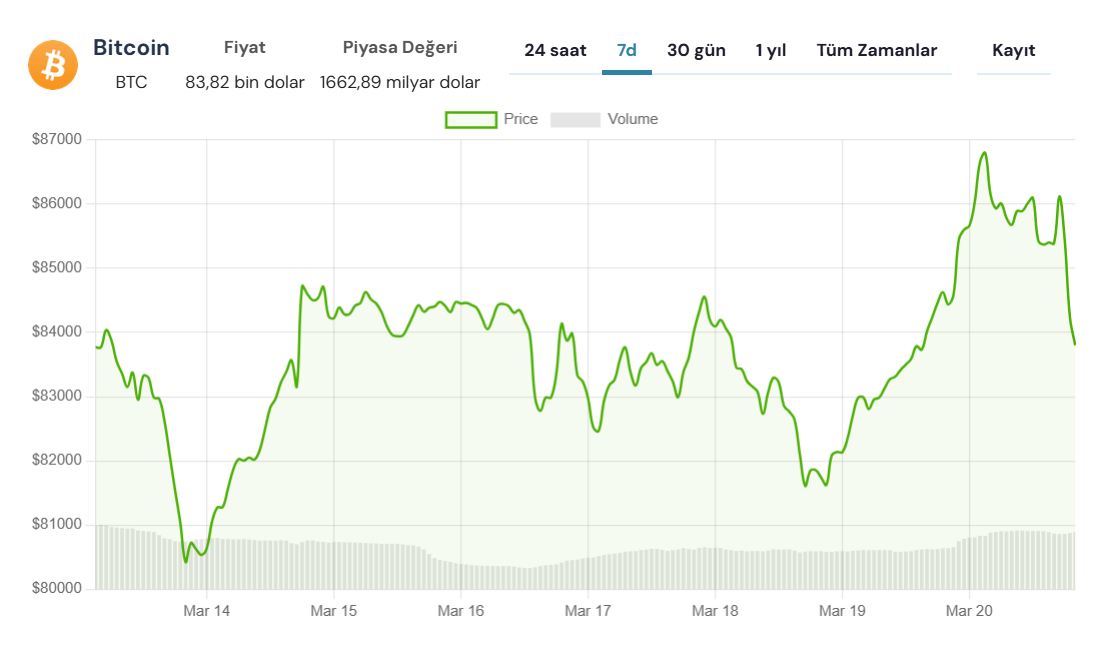
Task: Click the Mar 19 date label
Action: pyautogui.click(x=842, y=611)
